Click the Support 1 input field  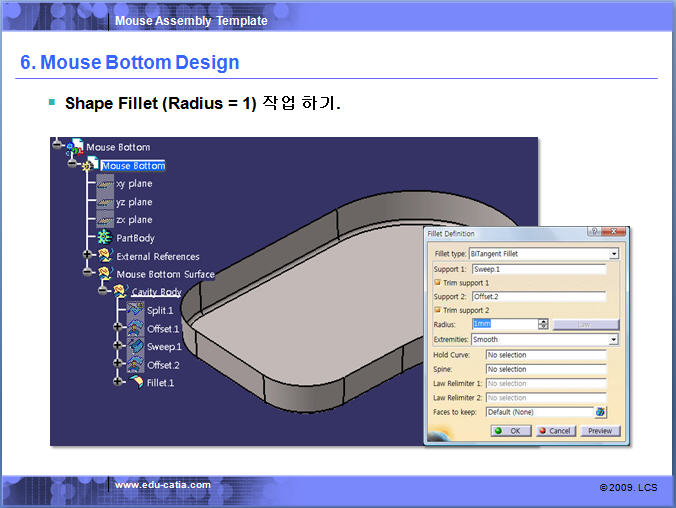coord(538,269)
